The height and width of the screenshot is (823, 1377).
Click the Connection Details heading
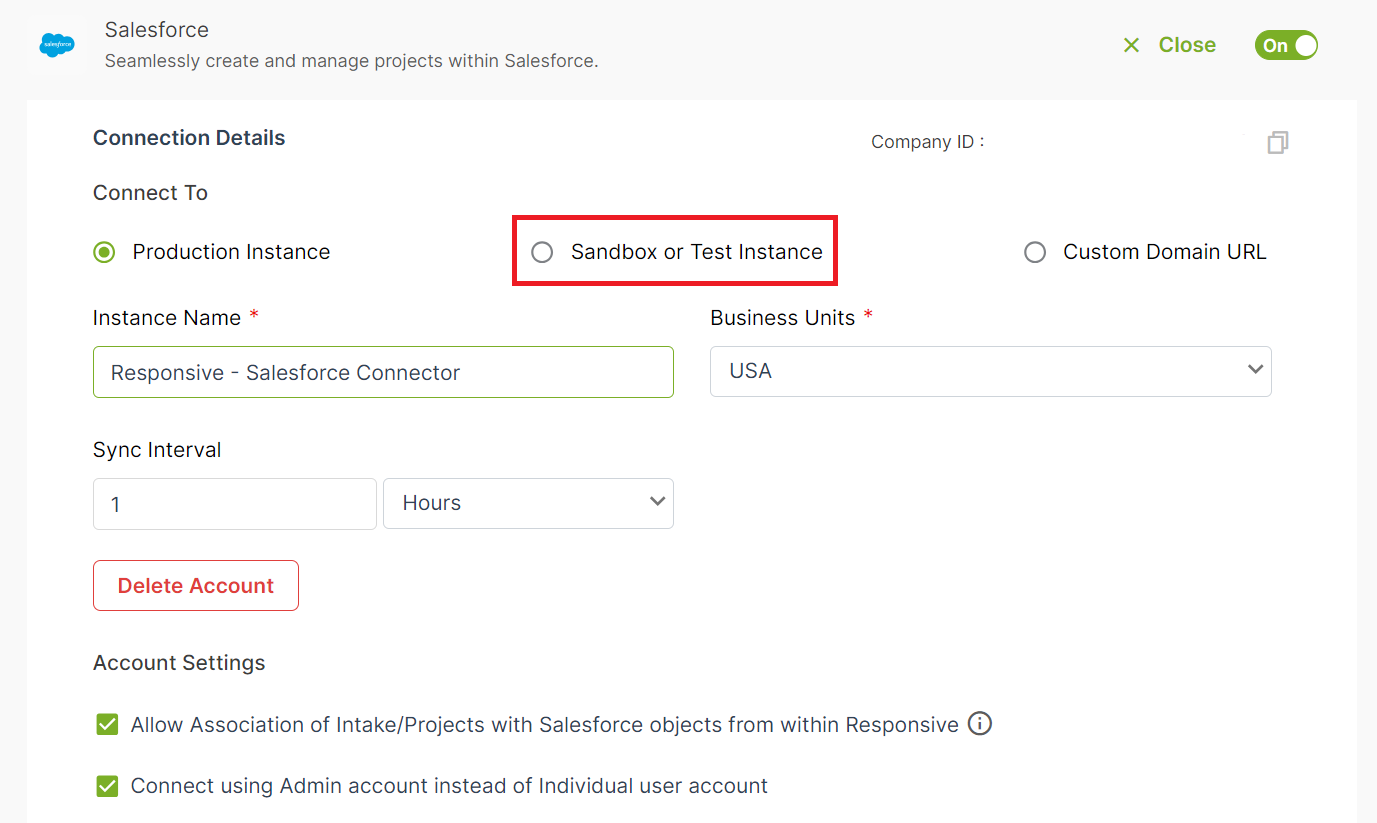189,138
